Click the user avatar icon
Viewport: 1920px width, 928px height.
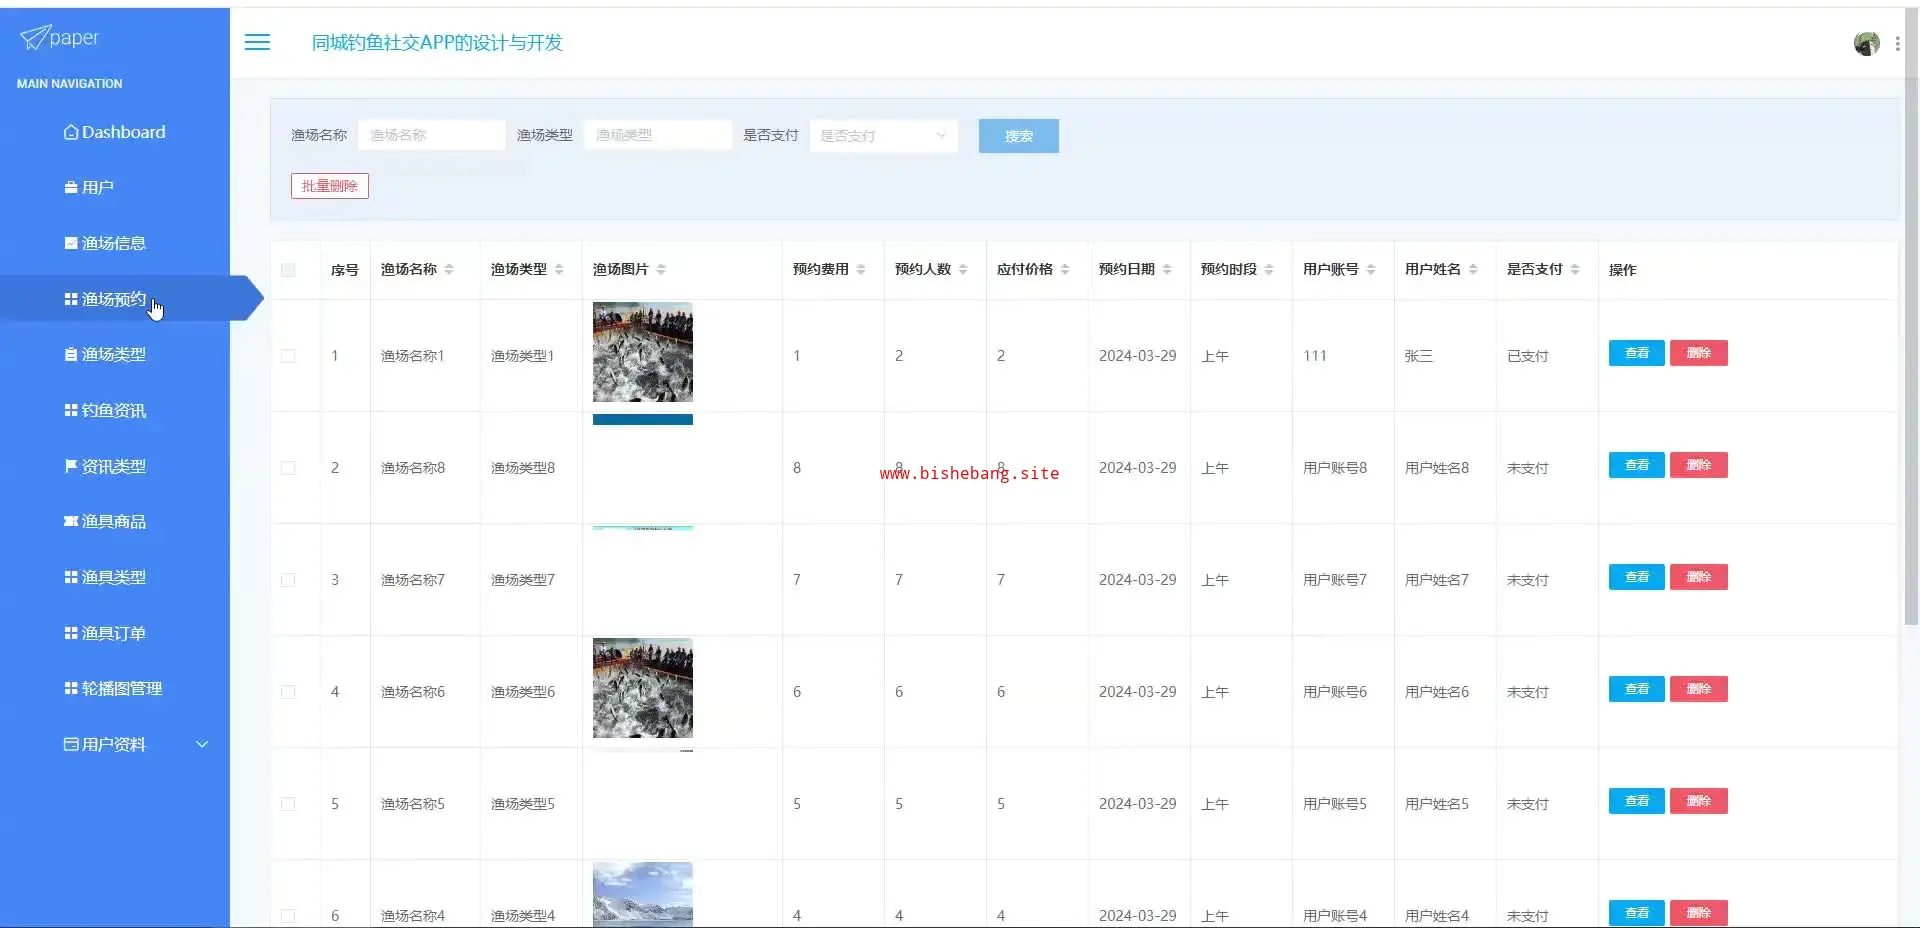pos(1866,43)
